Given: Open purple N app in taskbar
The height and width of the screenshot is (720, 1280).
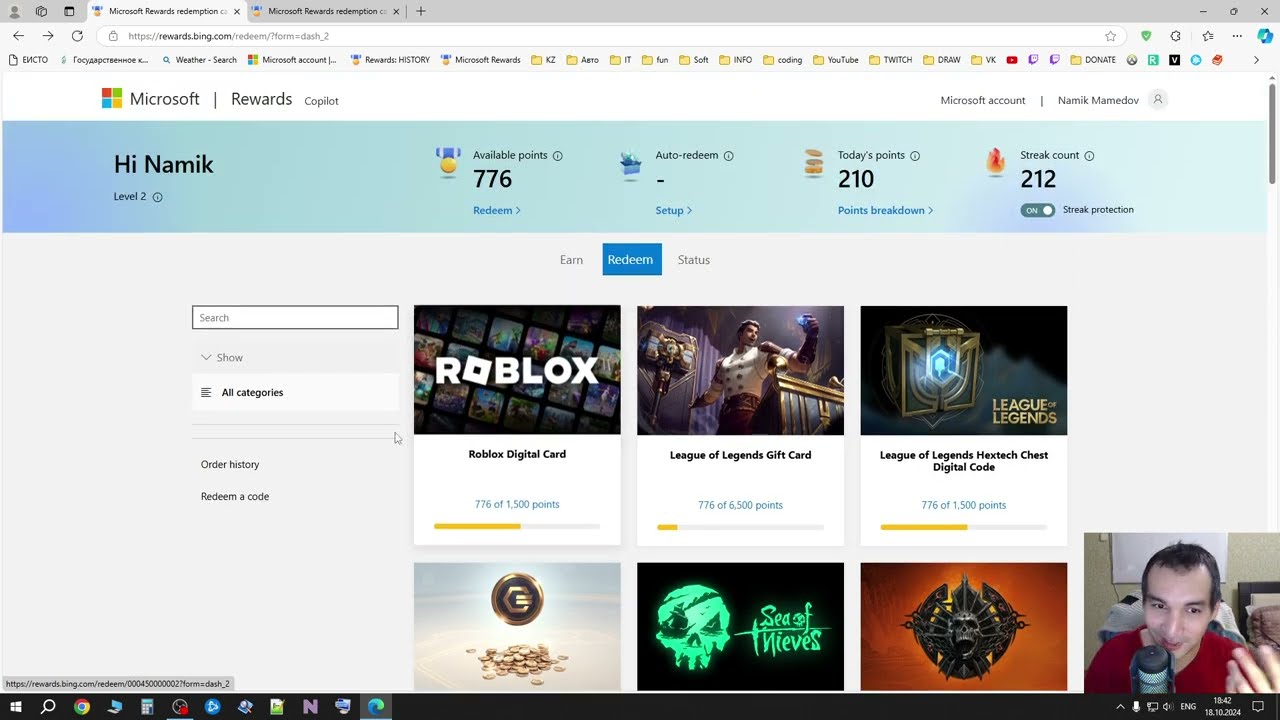Looking at the screenshot, I should click(x=310, y=707).
